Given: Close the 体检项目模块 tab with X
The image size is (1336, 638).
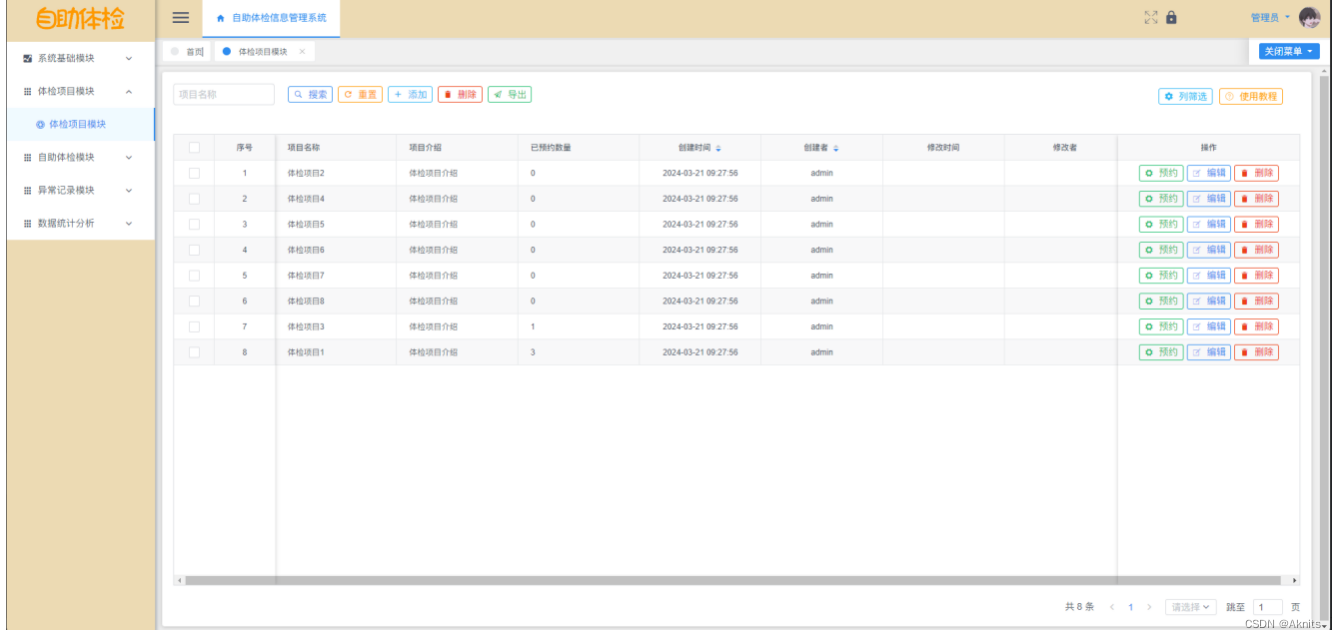Looking at the screenshot, I should tap(302, 51).
